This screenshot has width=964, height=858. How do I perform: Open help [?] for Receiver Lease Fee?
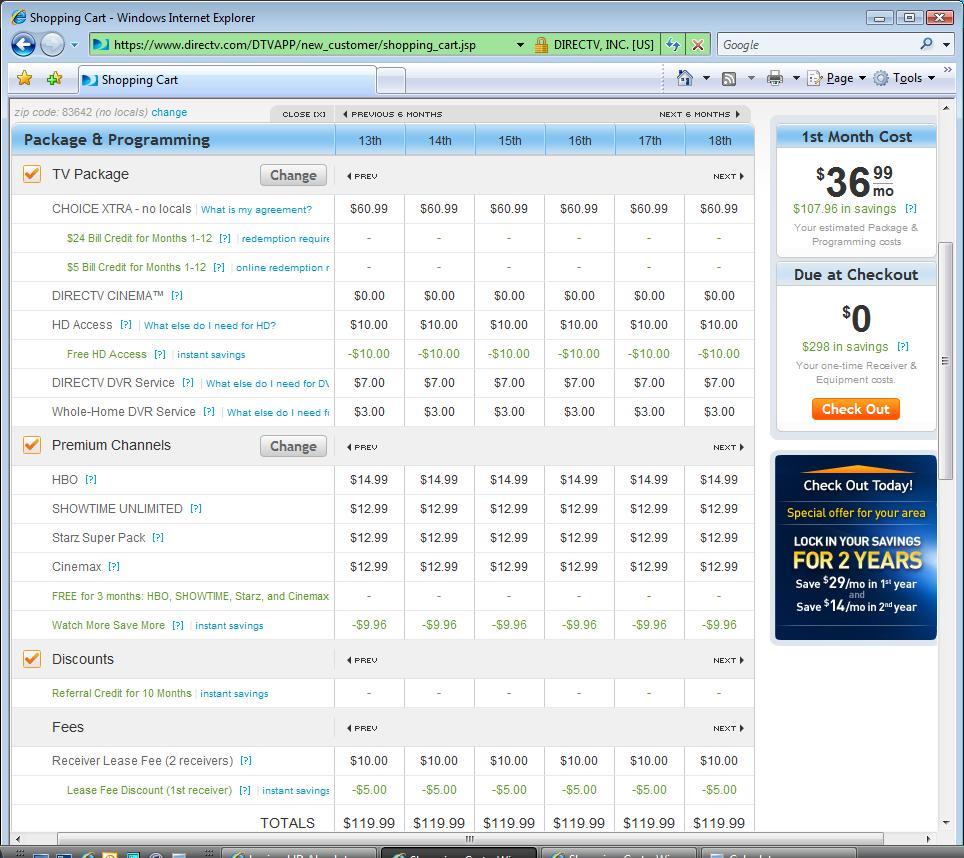(246, 760)
